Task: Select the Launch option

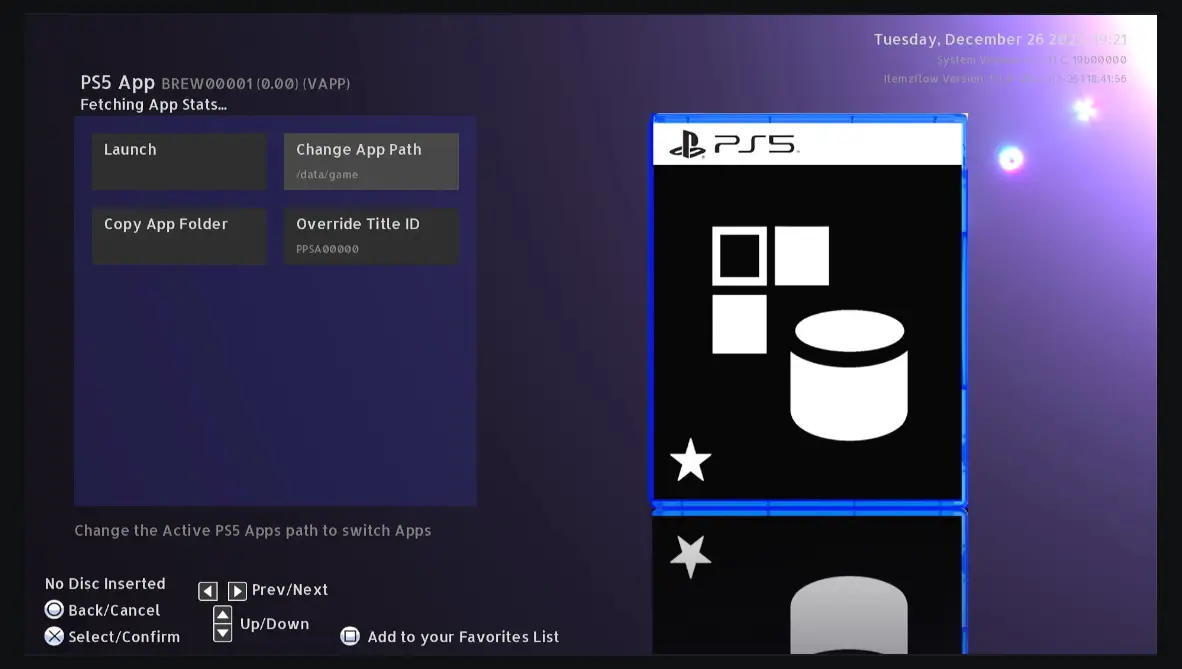Action: tap(179, 161)
